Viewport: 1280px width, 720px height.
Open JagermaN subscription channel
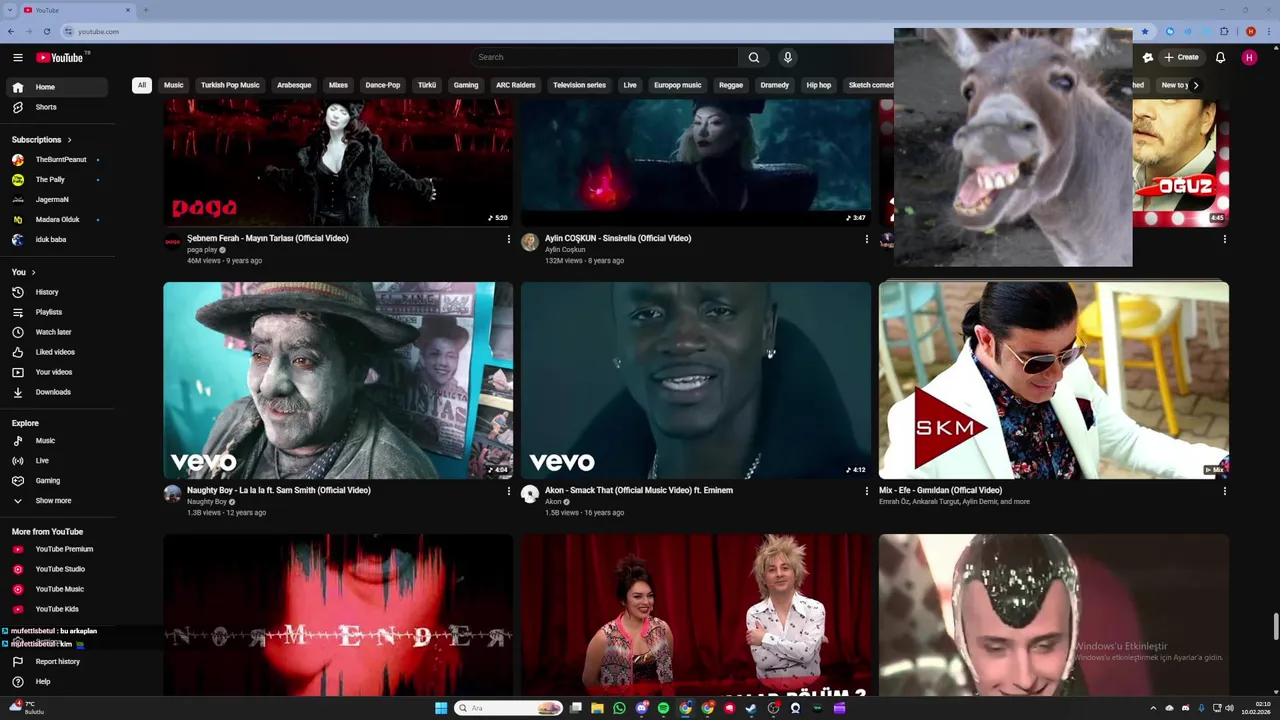[x=58, y=200]
